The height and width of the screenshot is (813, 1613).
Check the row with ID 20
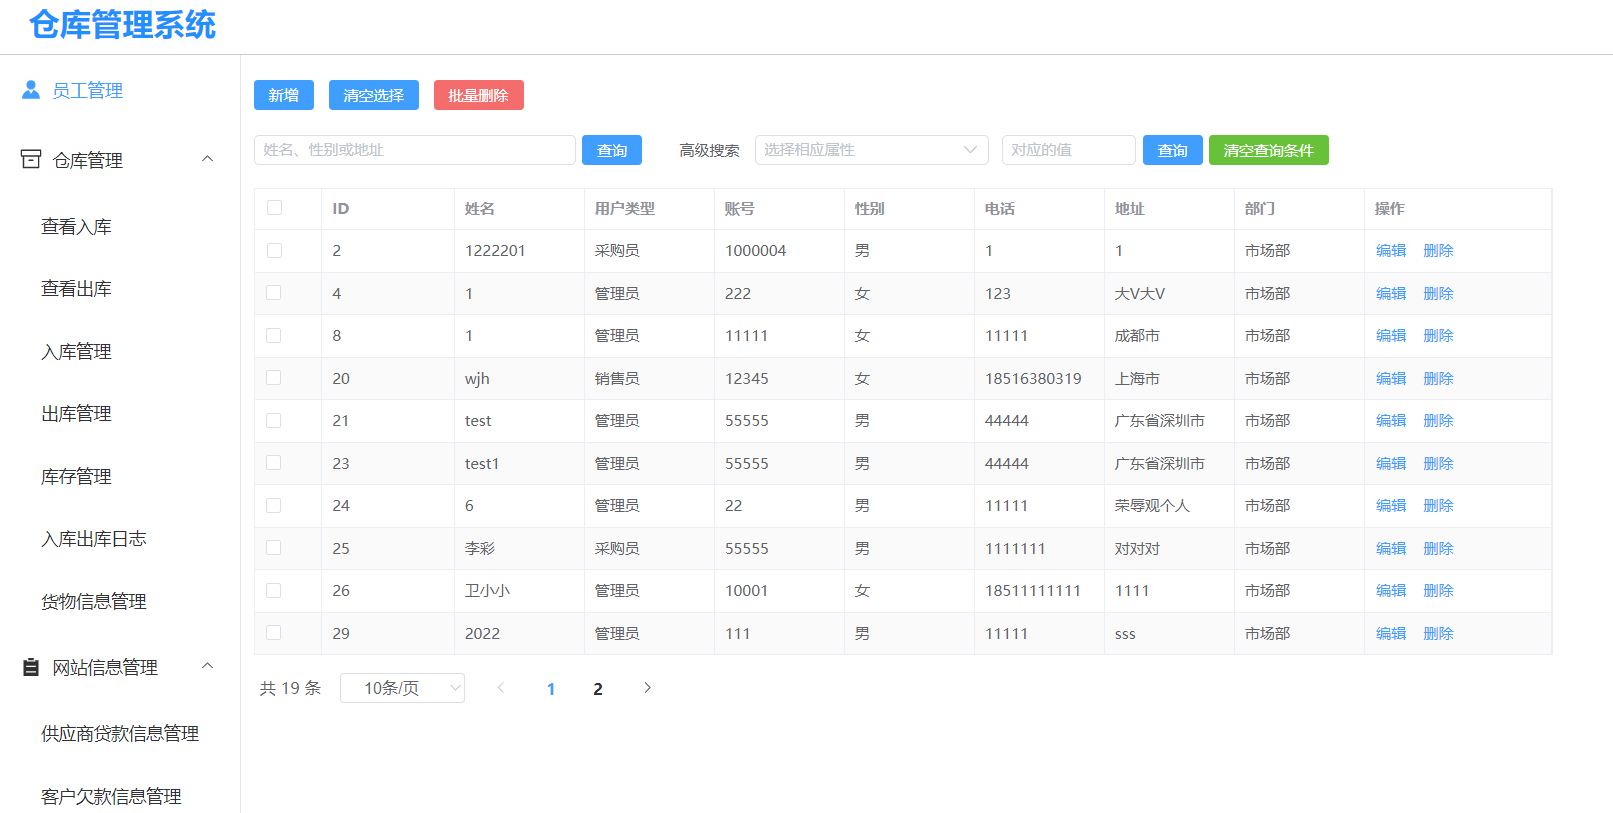point(274,378)
